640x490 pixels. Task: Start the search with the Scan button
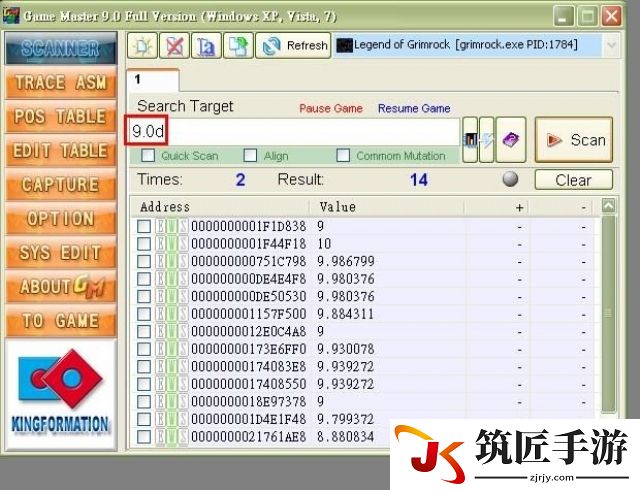point(574,140)
